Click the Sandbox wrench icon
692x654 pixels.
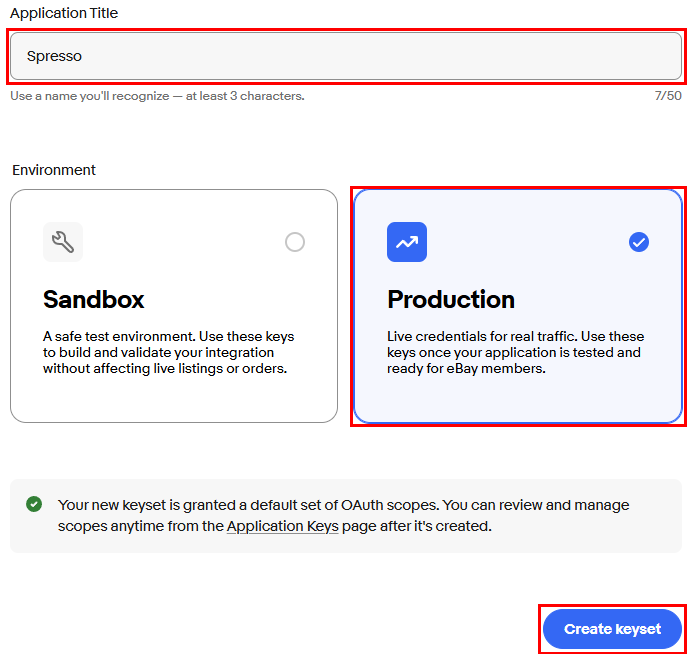pos(63,242)
